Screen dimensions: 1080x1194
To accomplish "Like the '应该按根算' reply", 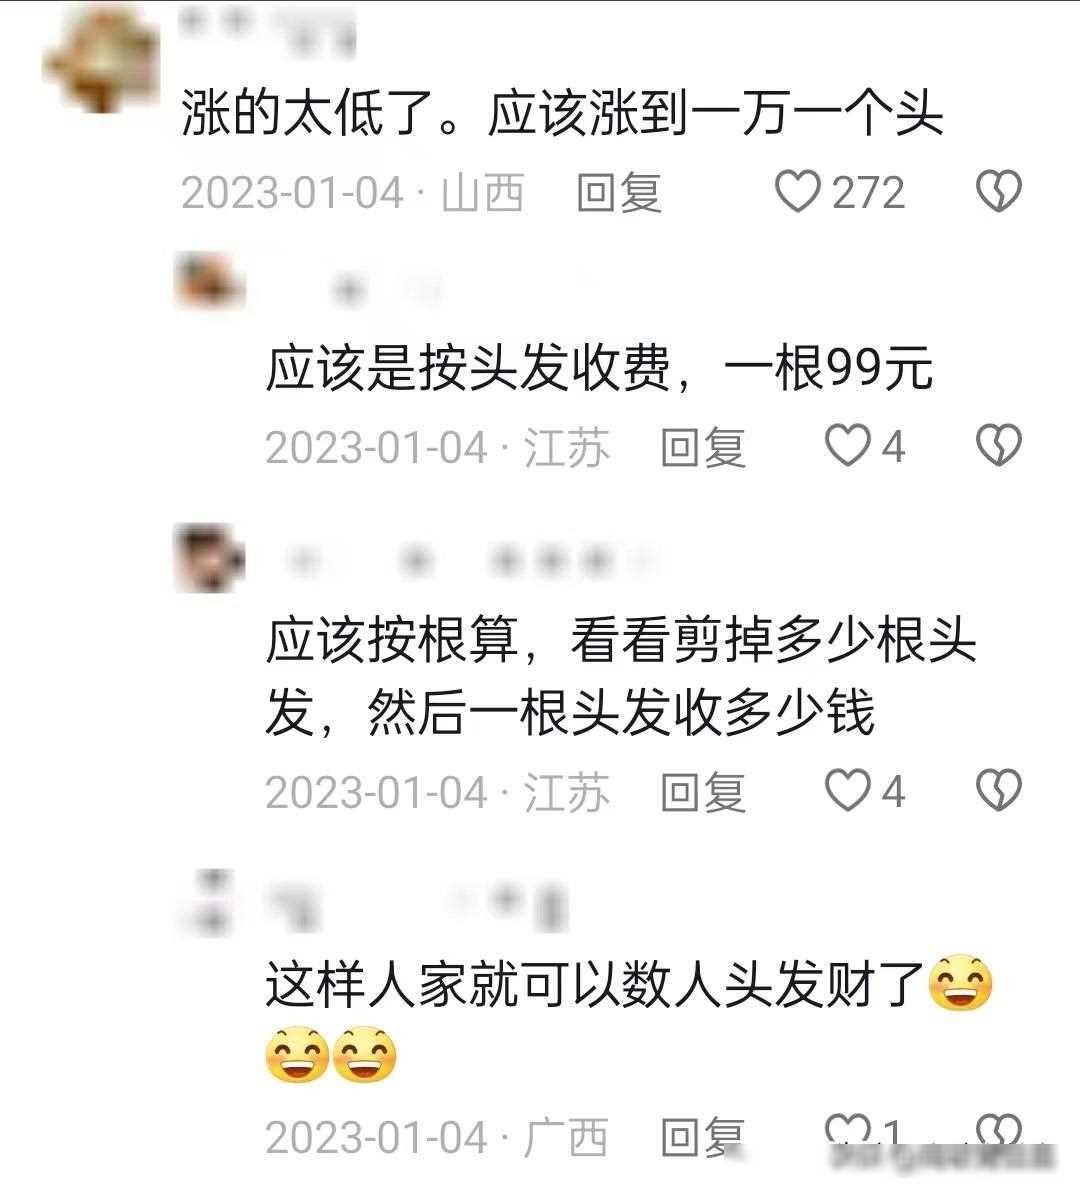I will [848, 790].
